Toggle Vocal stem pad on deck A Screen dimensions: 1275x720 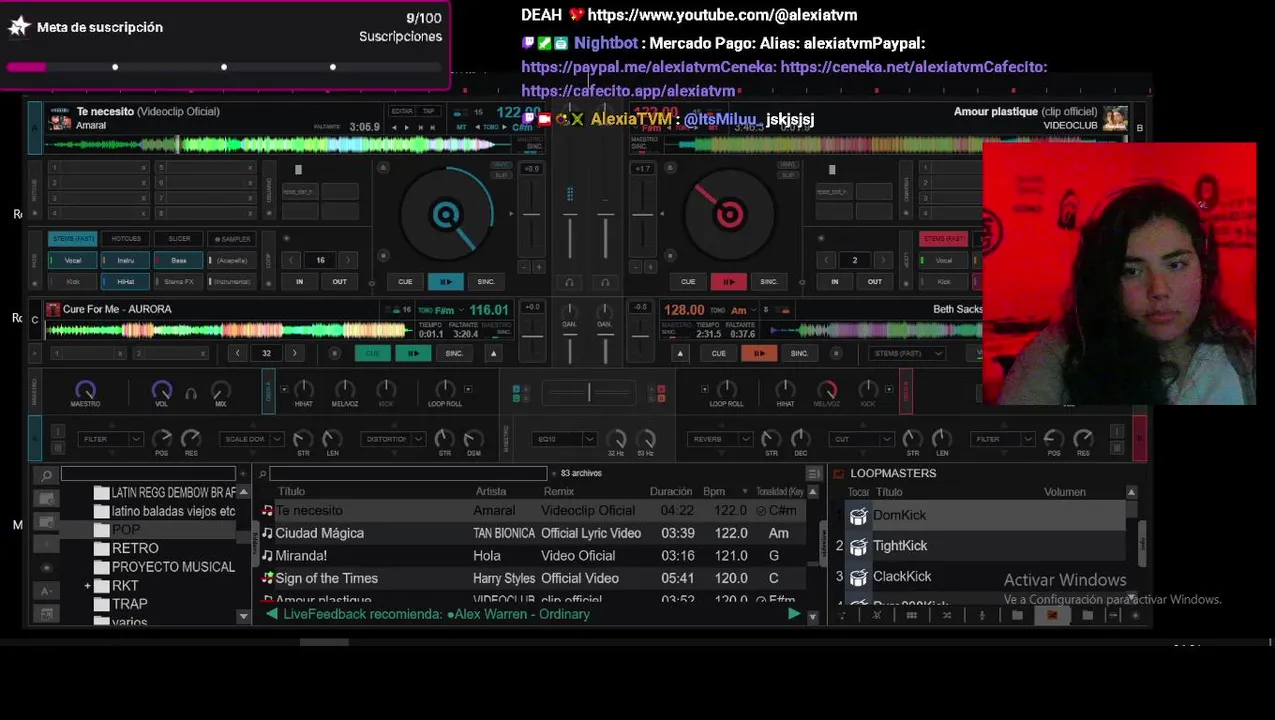(x=73, y=260)
